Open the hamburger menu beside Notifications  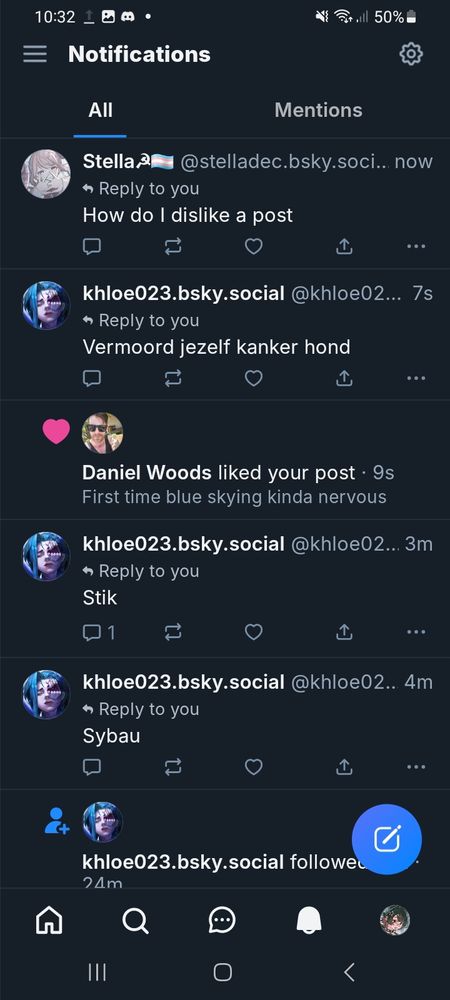[35, 54]
